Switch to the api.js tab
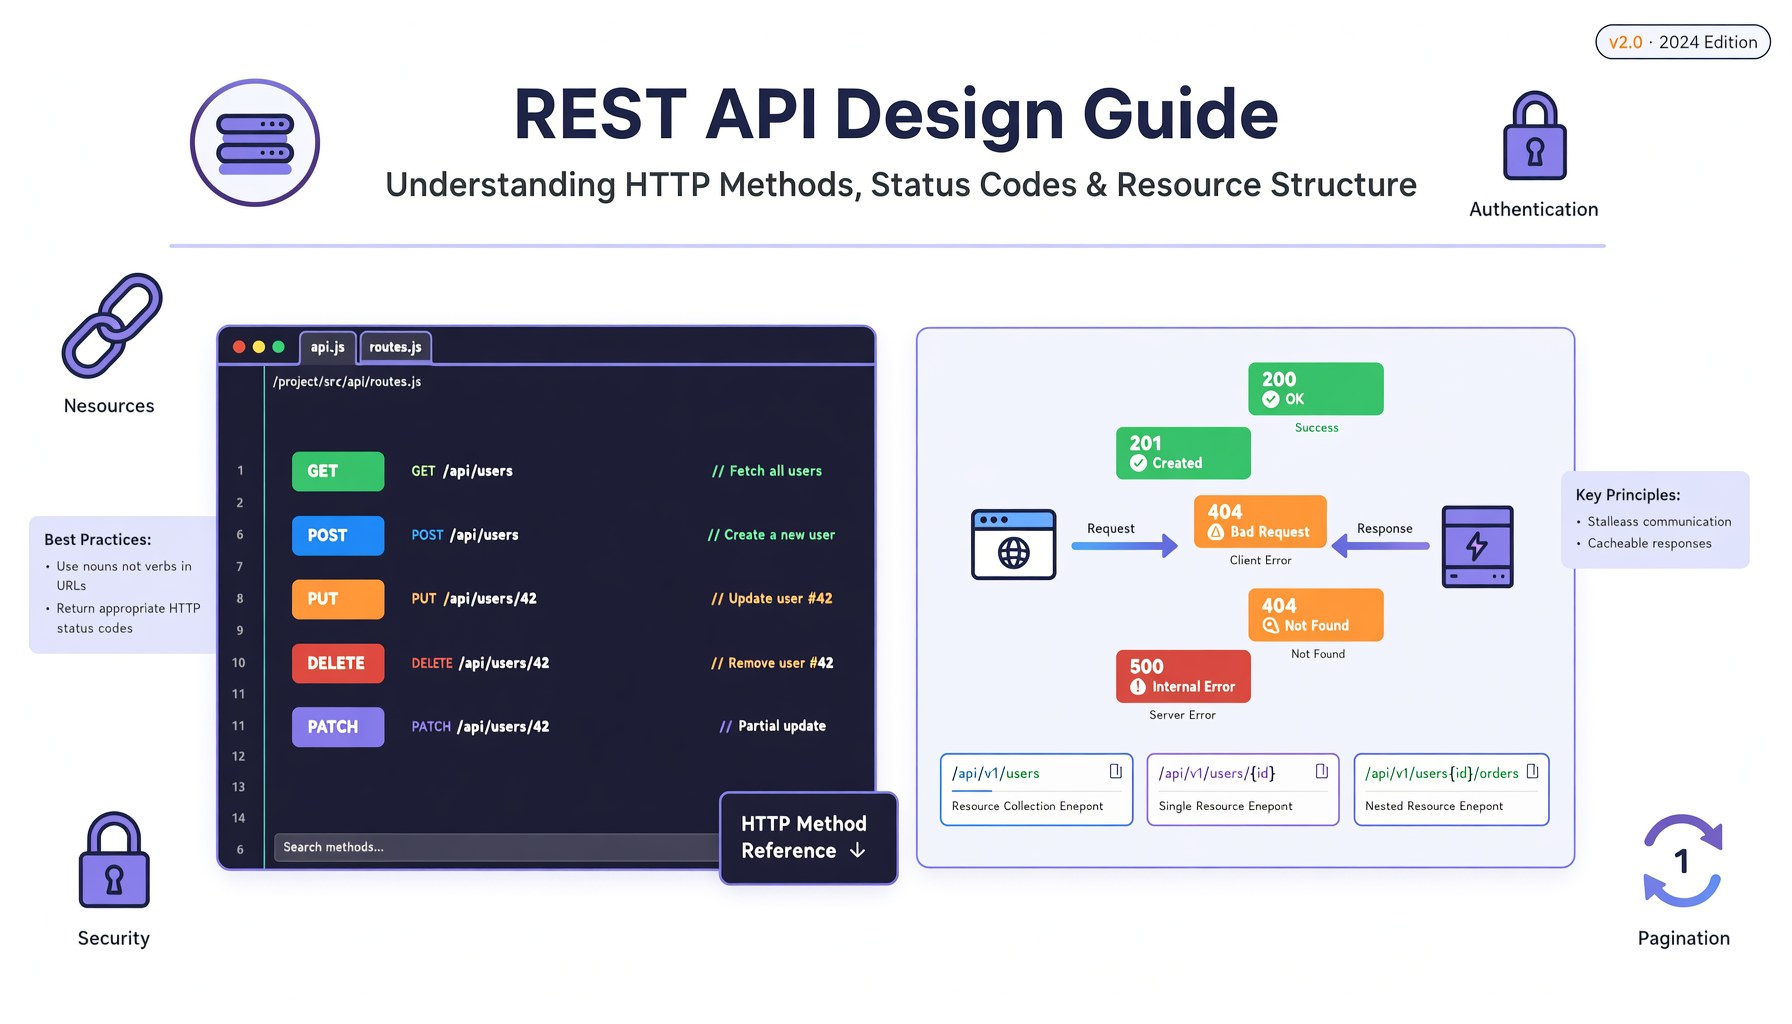 (x=327, y=347)
